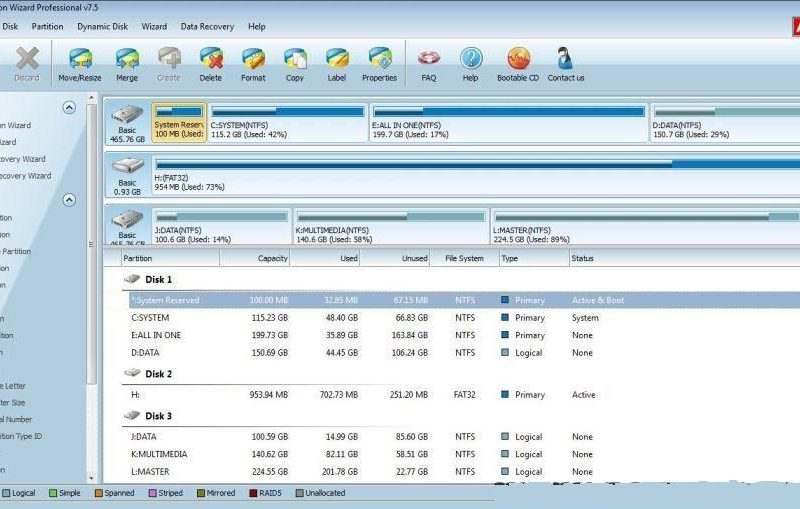Sort by the Partition column header
This screenshot has height=509, width=800.
[170, 259]
